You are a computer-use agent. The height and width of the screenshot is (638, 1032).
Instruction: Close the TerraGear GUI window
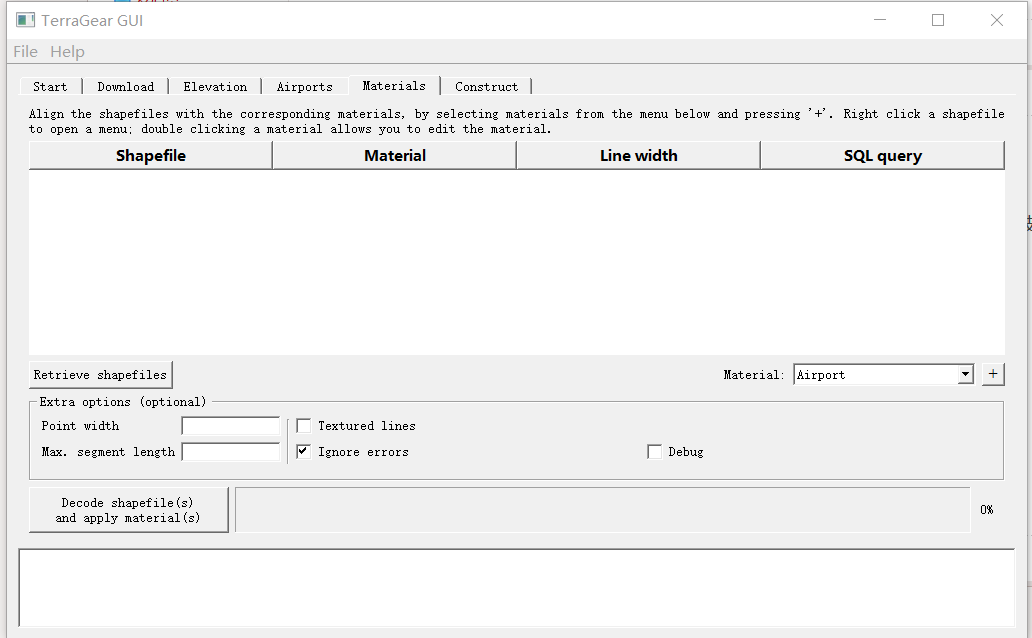click(997, 20)
